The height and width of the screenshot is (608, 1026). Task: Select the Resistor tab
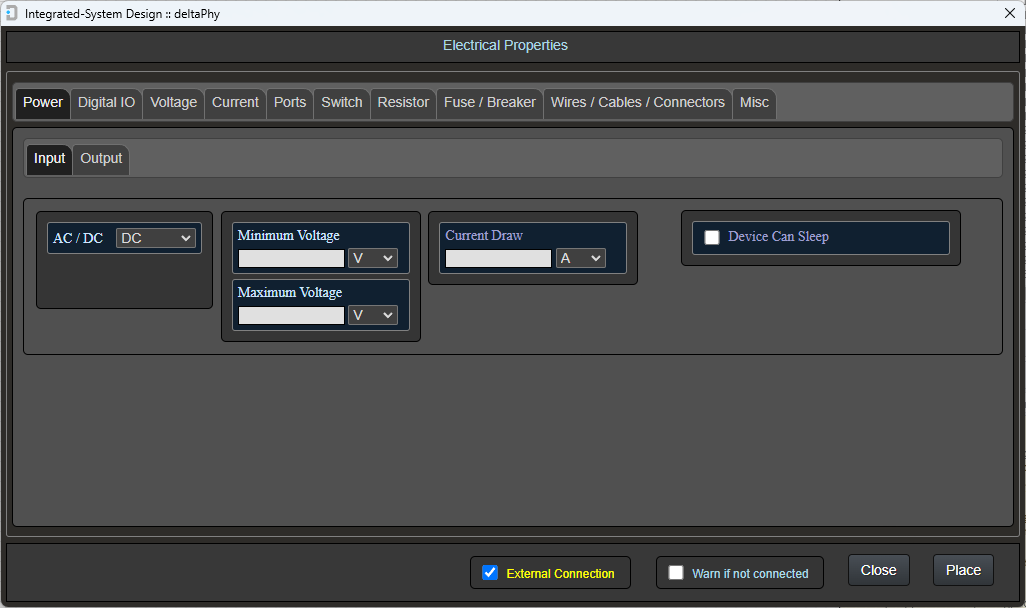(402, 102)
